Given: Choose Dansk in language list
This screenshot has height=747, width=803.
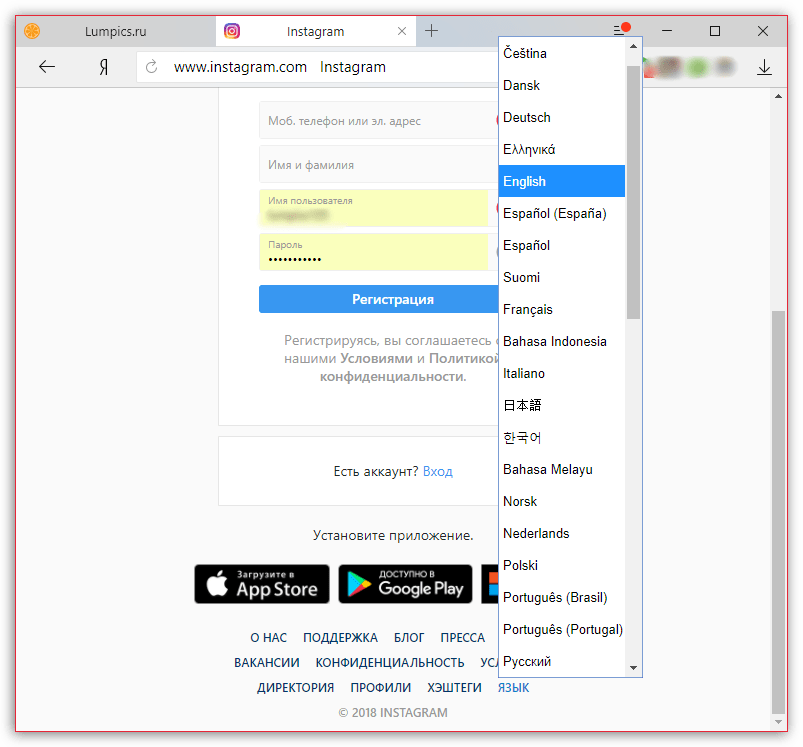Looking at the screenshot, I should 561,85.
